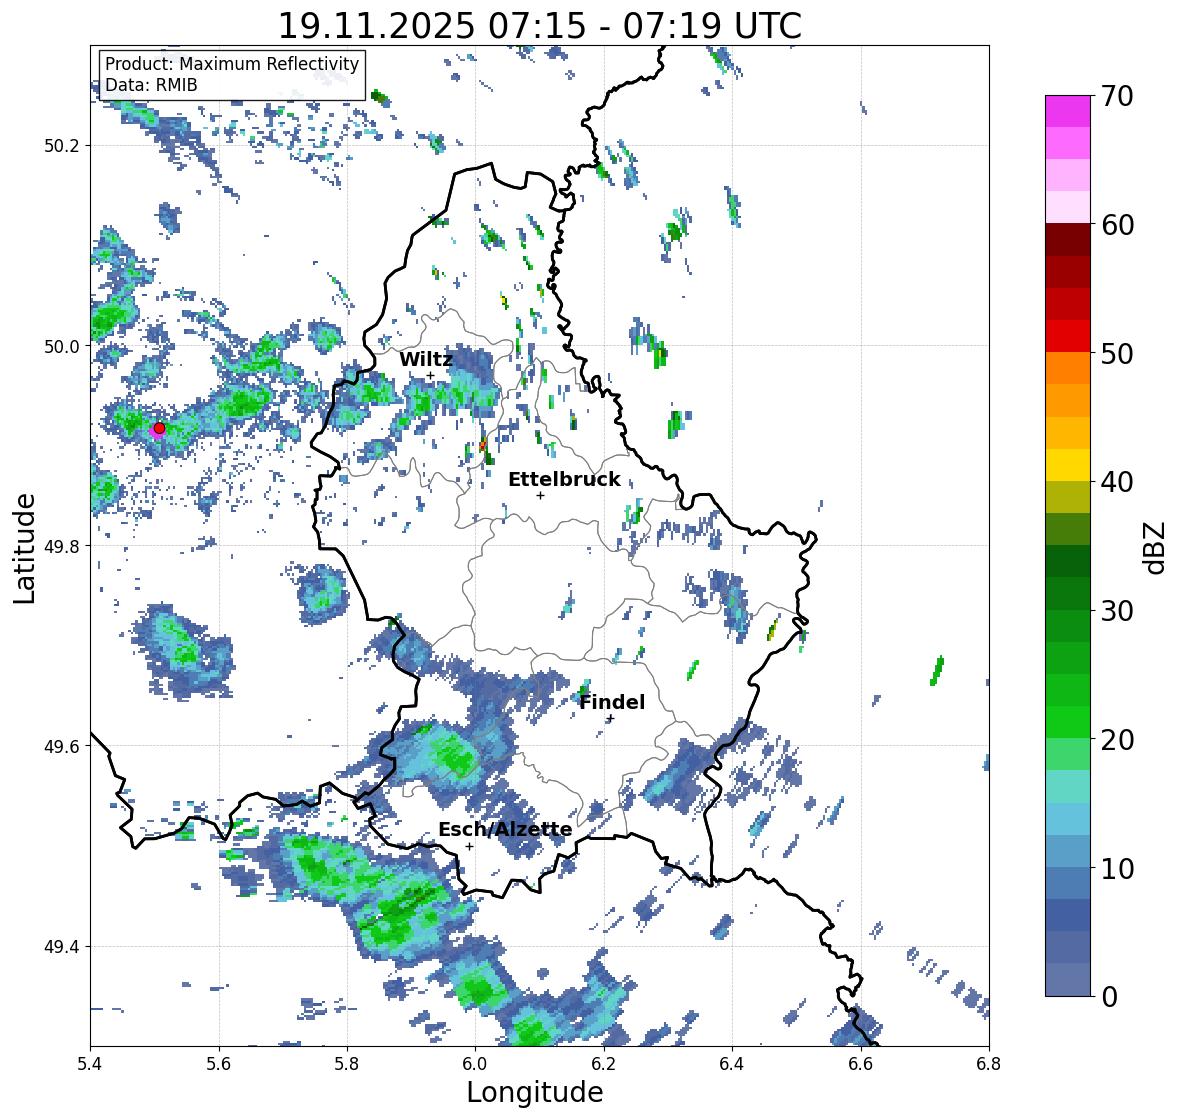
Task: Click the longitude tick label 6.2
Action: pyautogui.click(x=604, y=1063)
